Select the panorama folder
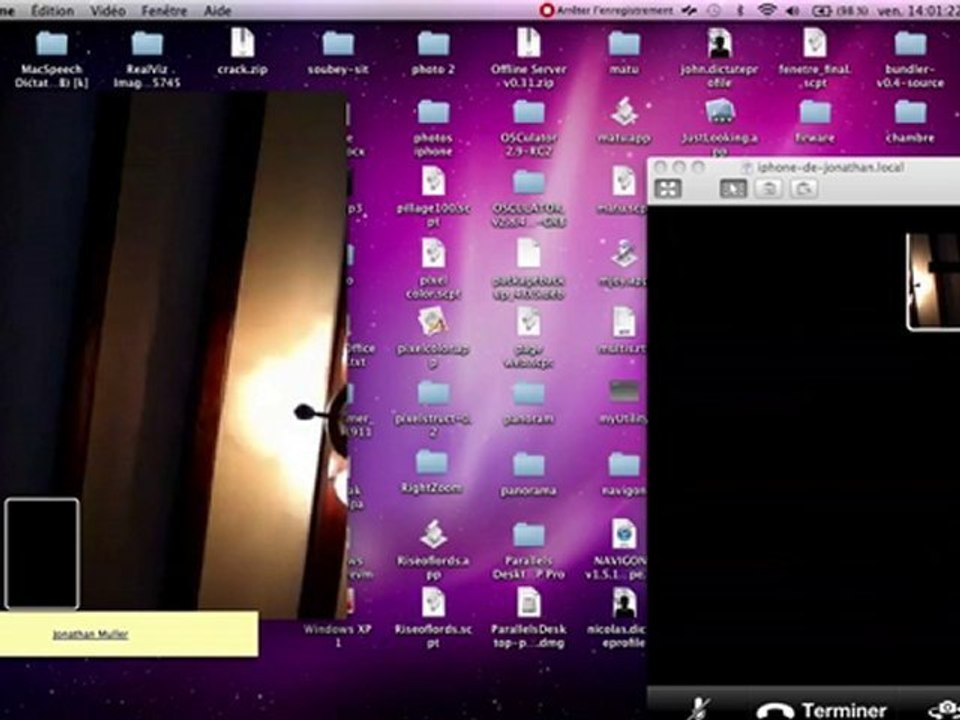The height and width of the screenshot is (720, 960). pos(528,474)
